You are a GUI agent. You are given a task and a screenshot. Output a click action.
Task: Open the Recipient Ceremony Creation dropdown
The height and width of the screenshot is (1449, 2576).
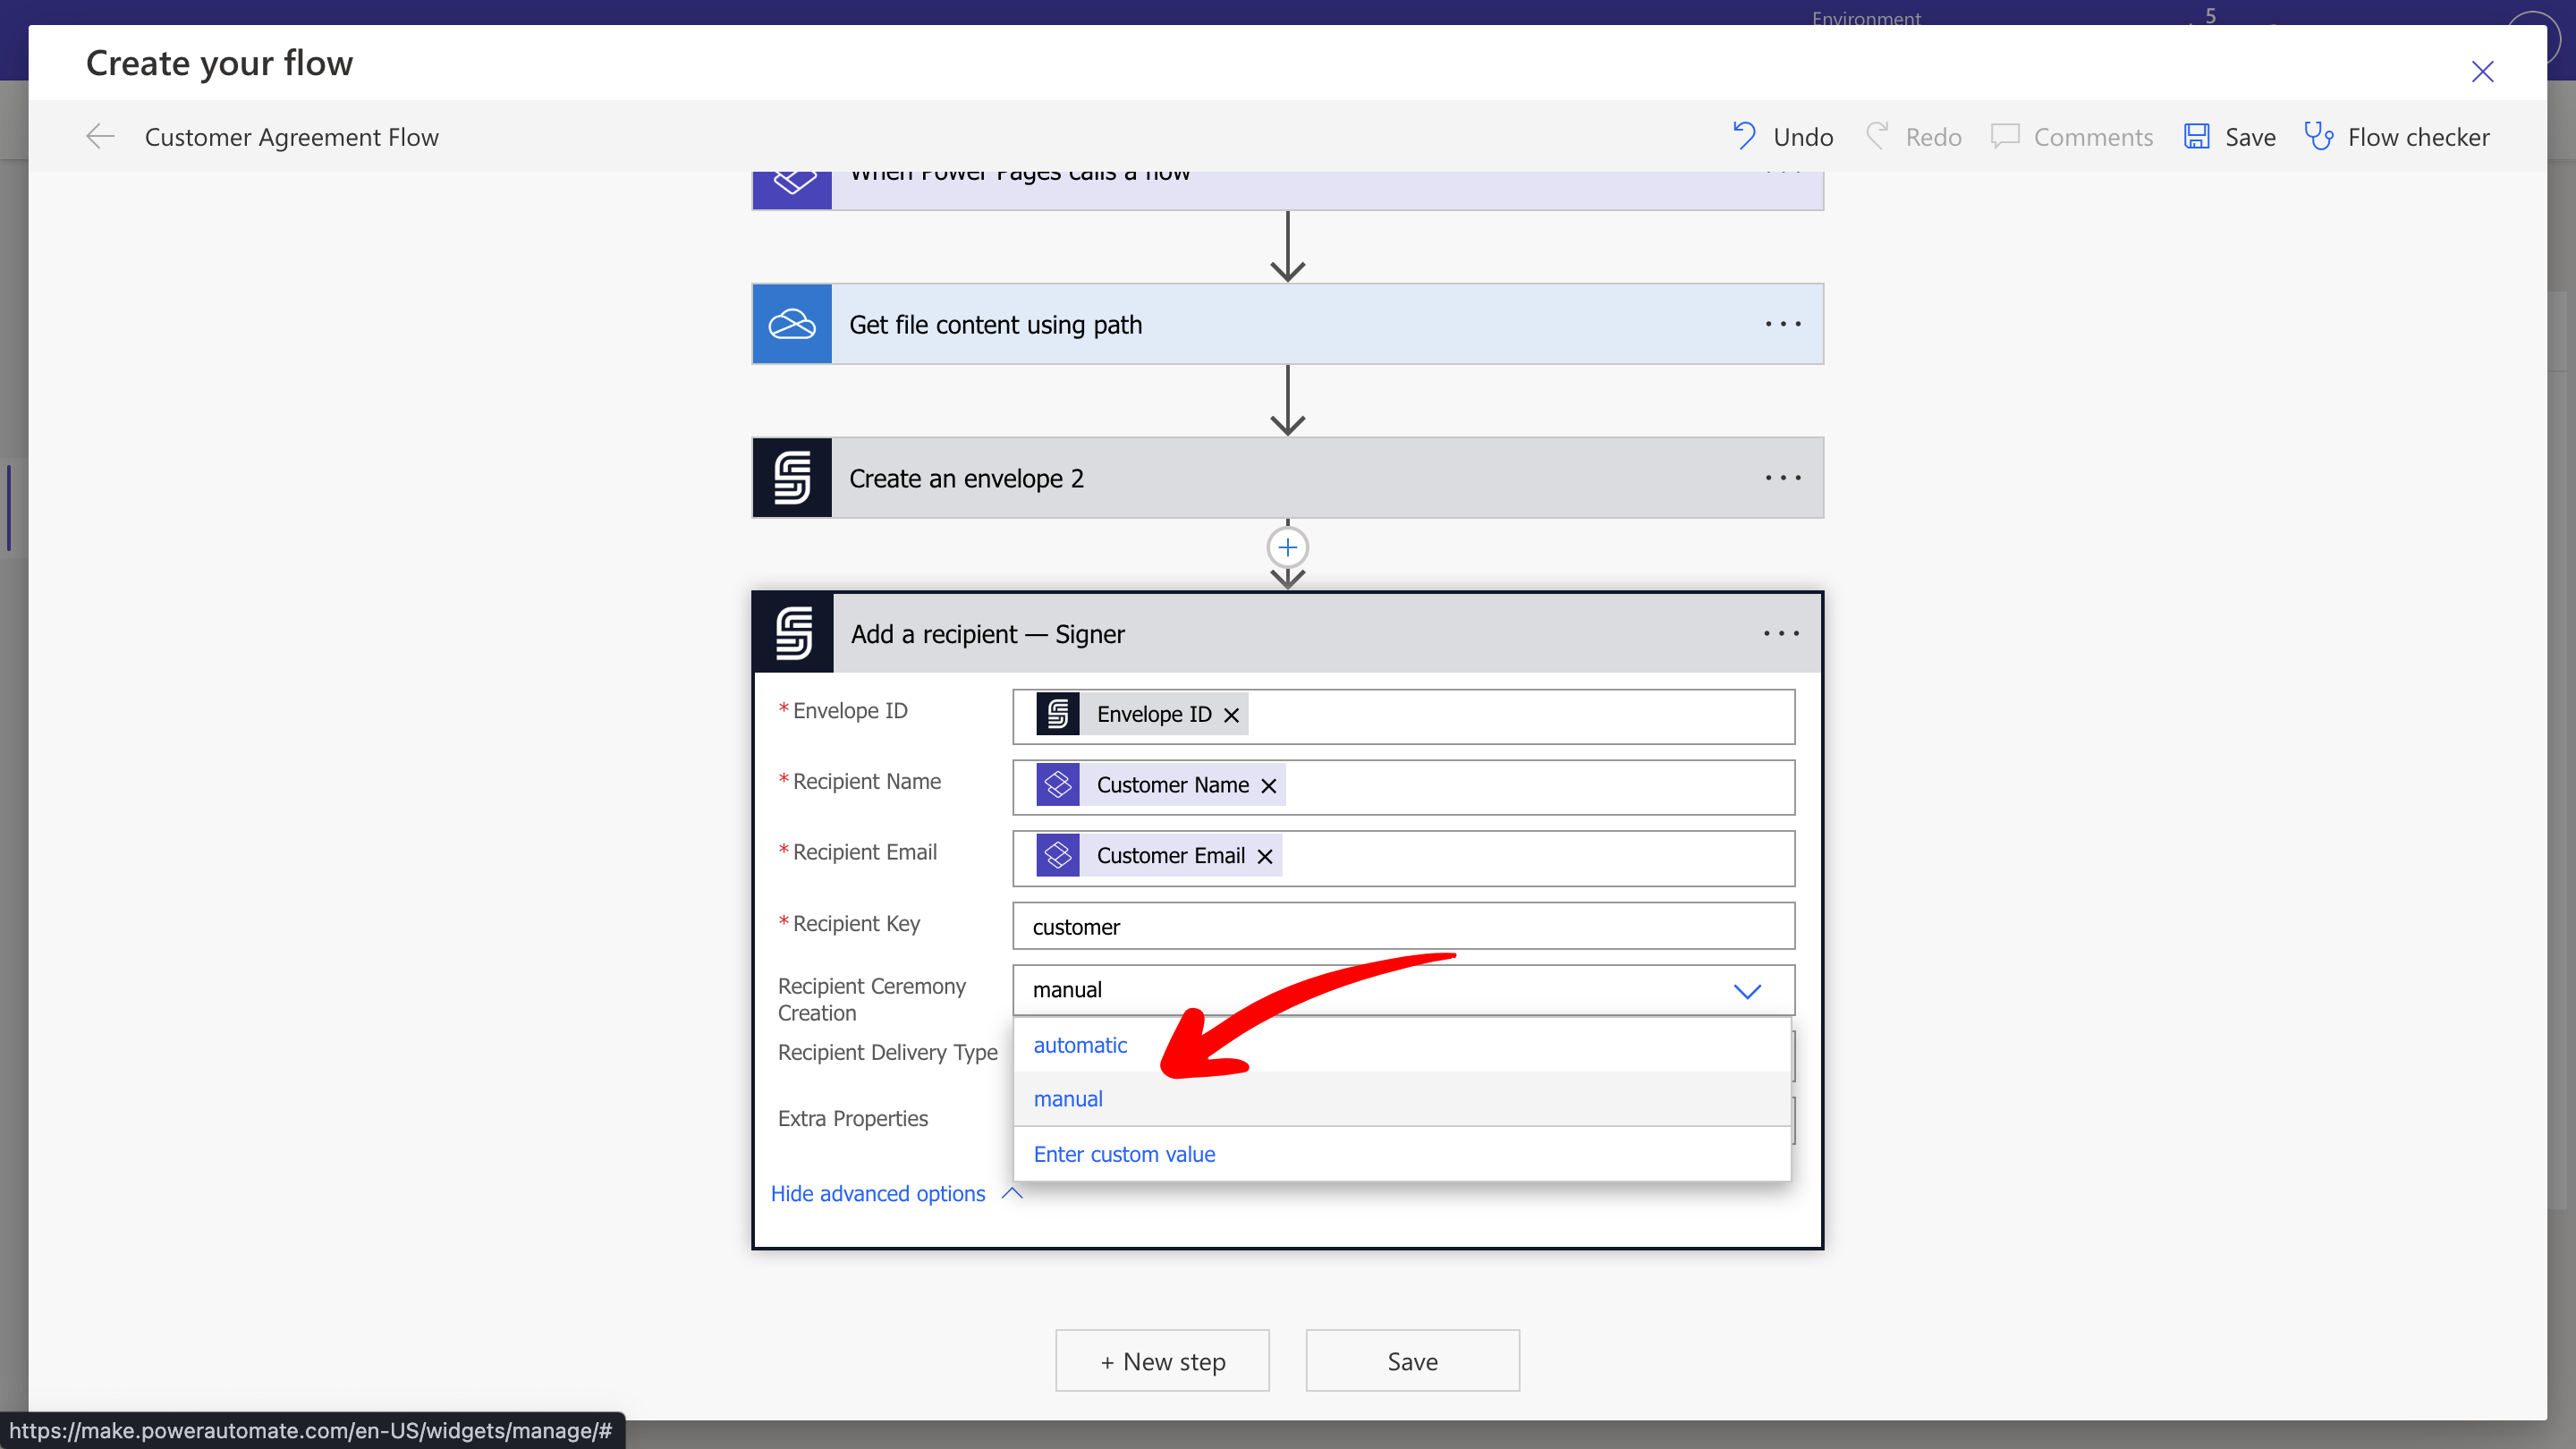click(1747, 990)
